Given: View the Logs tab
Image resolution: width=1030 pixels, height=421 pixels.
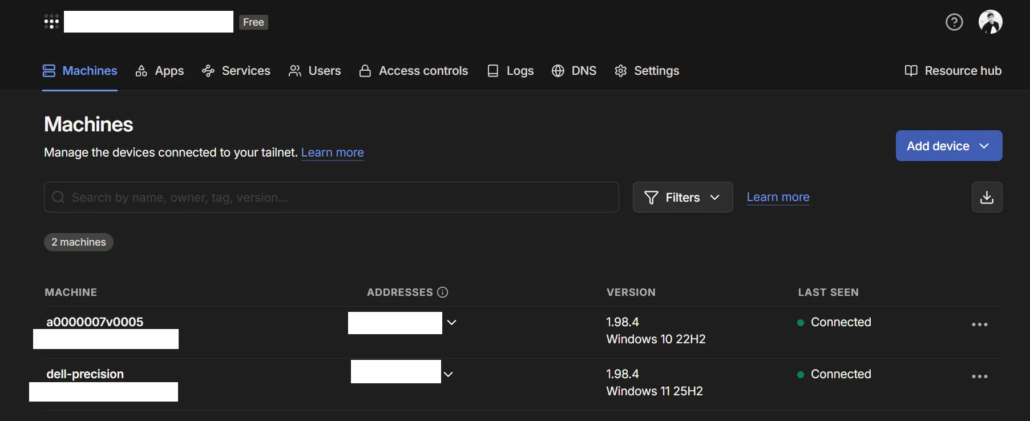Looking at the screenshot, I should coord(510,71).
